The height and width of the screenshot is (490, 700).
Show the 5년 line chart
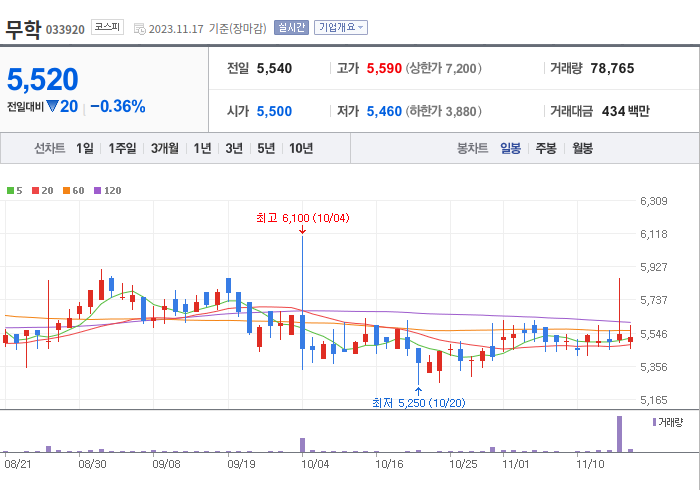266,148
